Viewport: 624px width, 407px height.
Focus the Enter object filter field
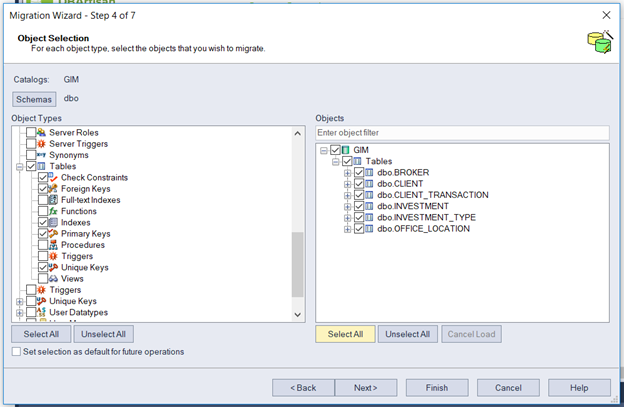(462, 132)
